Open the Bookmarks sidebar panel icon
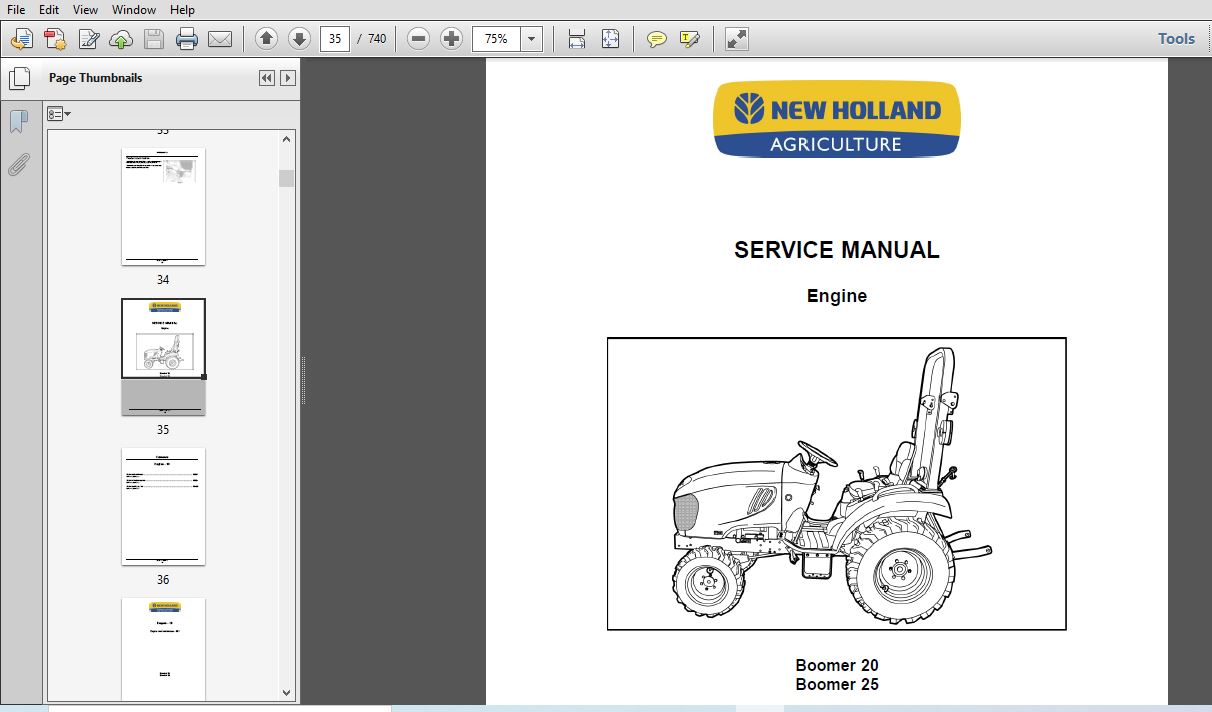Image resolution: width=1212 pixels, height=712 pixels. pyautogui.click(x=19, y=122)
